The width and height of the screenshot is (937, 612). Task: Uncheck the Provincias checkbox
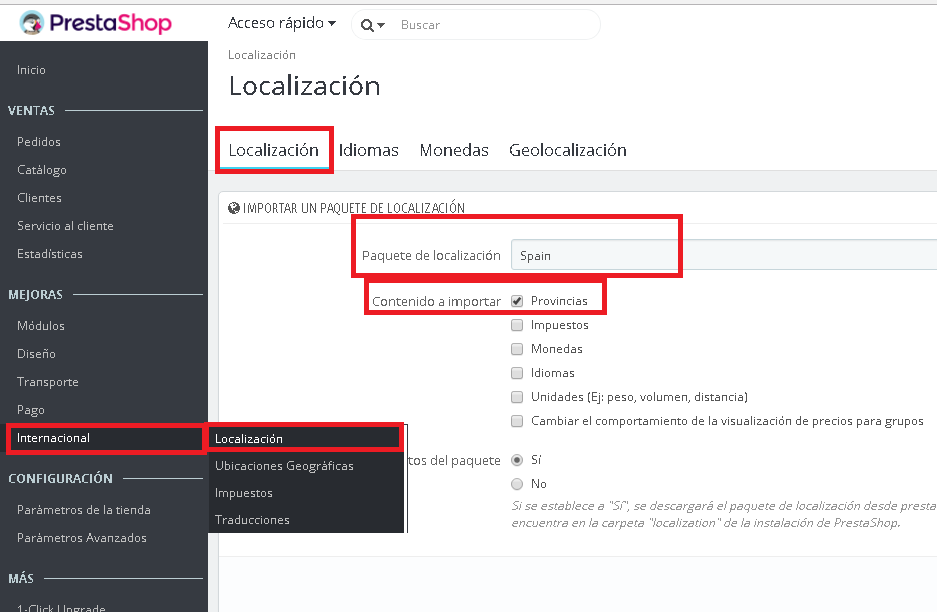click(517, 301)
